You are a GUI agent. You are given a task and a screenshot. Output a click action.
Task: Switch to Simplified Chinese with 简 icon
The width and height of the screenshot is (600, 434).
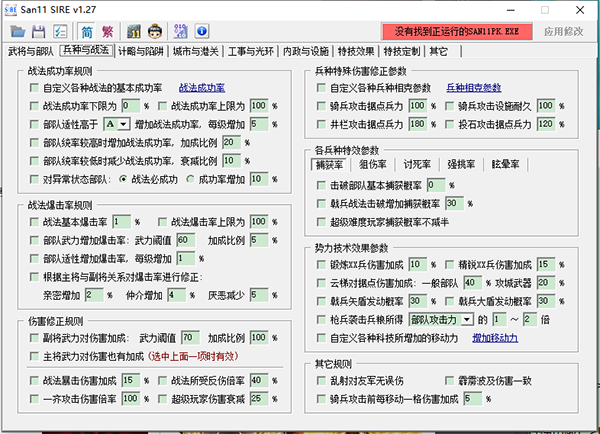pyautogui.click(x=85, y=32)
